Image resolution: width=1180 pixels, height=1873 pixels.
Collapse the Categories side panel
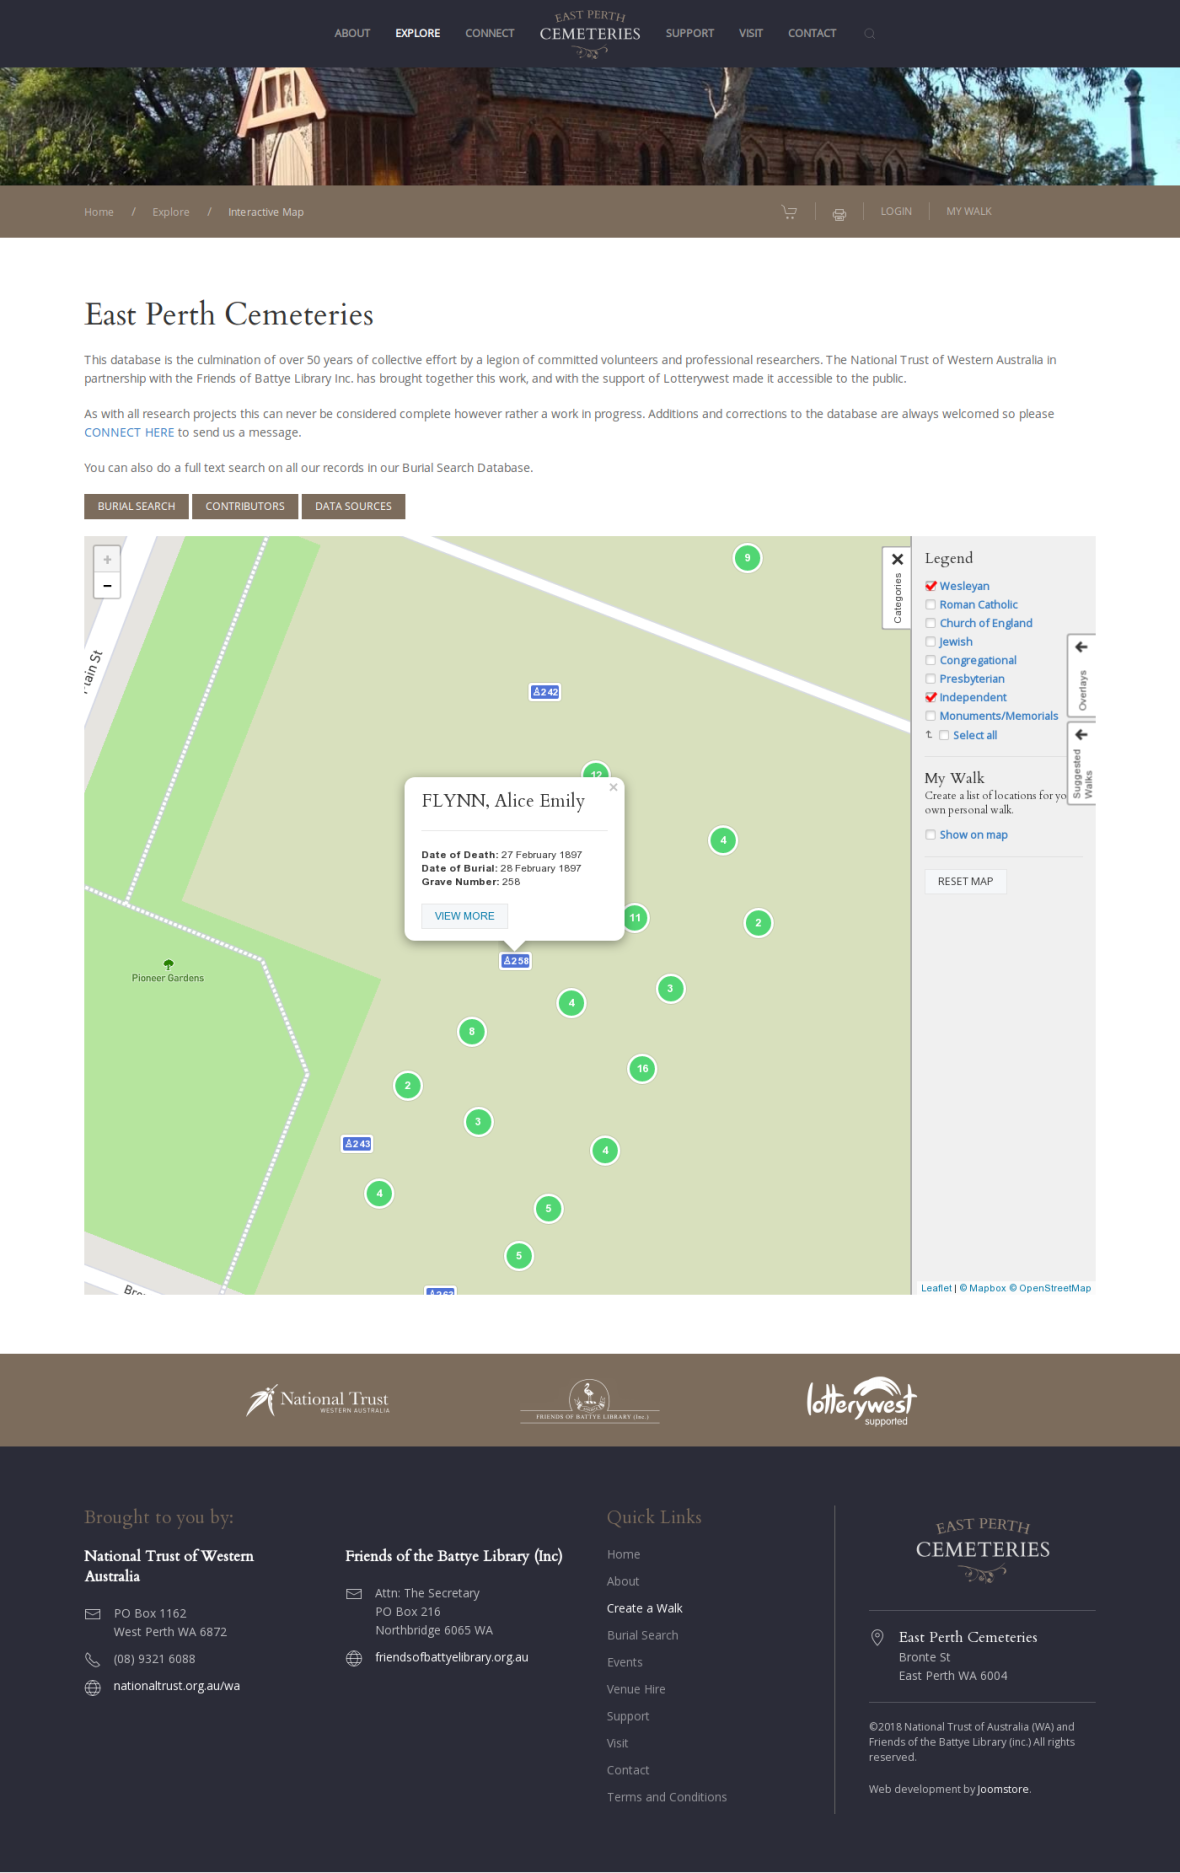(x=897, y=560)
